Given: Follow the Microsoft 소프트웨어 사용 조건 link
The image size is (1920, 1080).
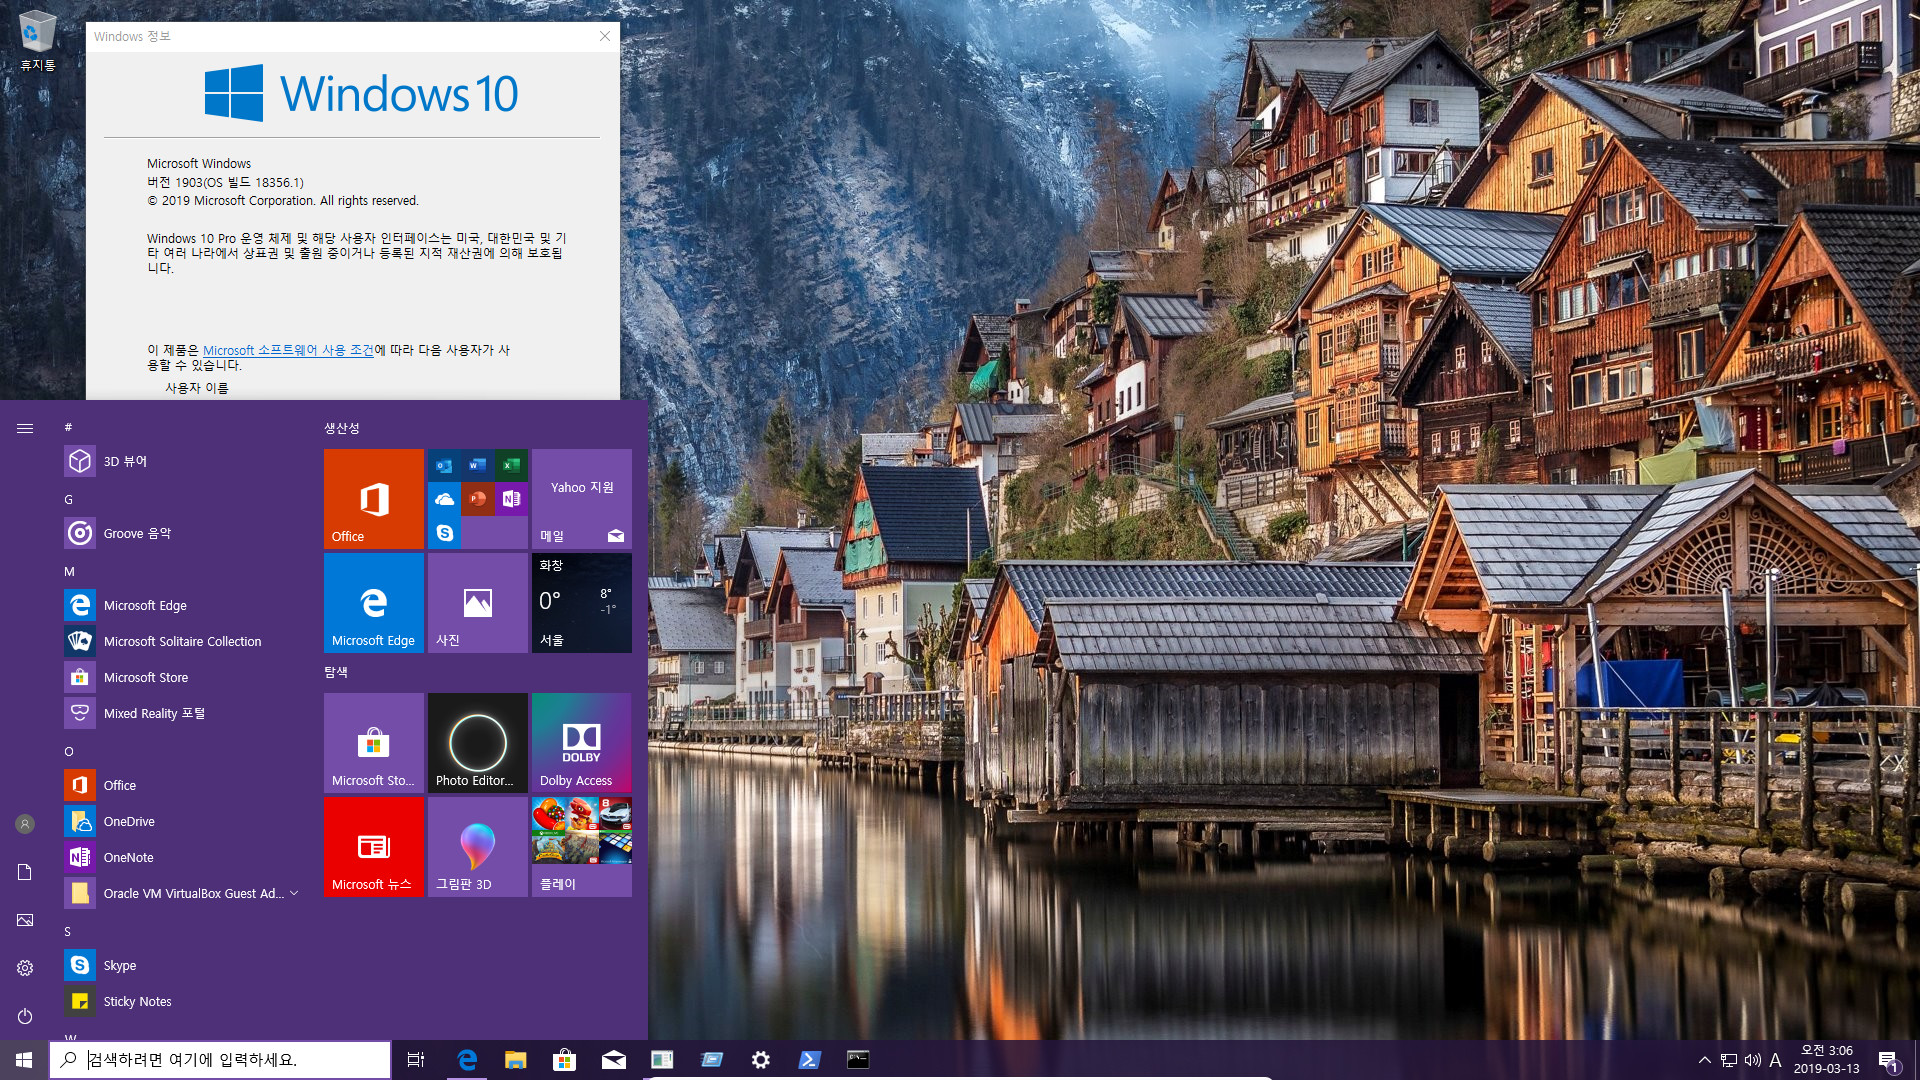Looking at the screenshot, I should [x=288, y=350].
